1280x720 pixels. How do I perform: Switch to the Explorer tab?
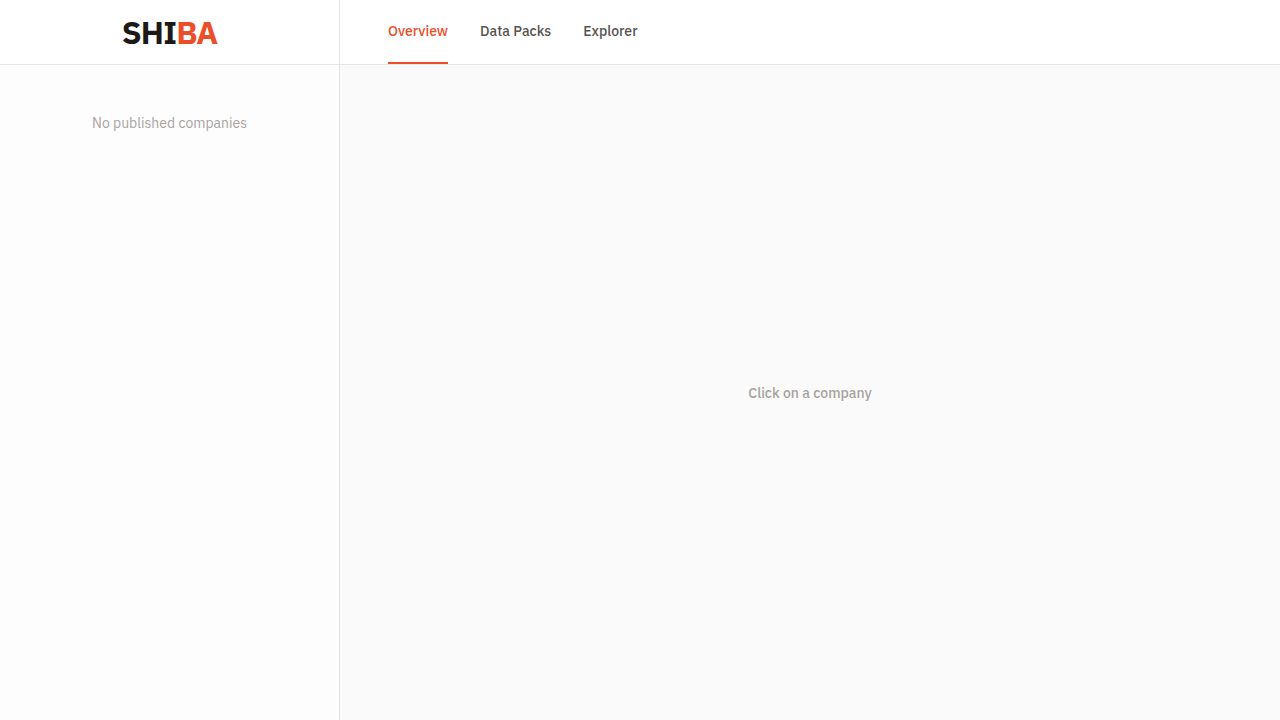pyautogui.click(x=610, y=31)
